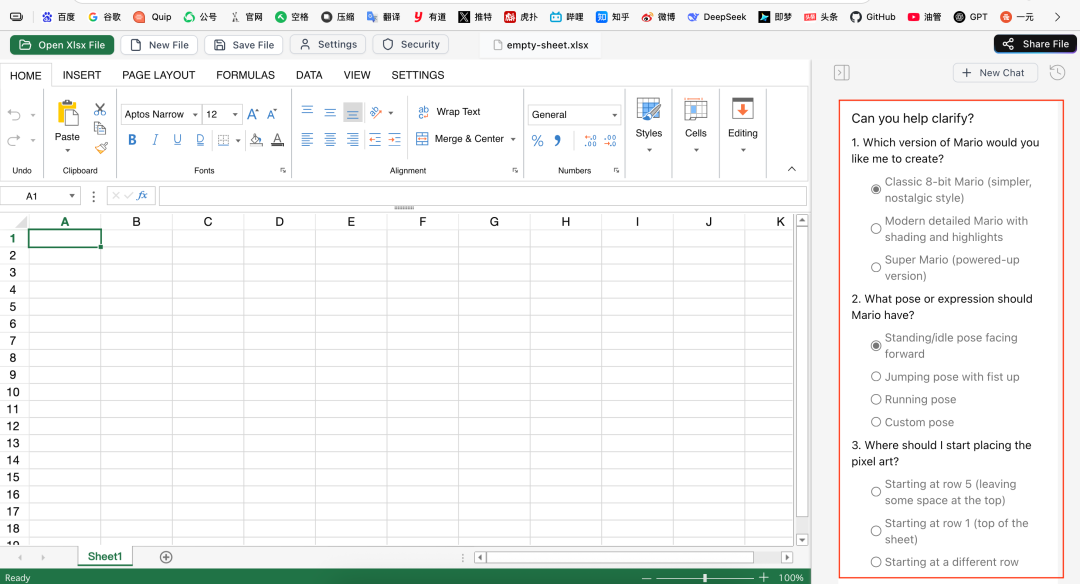The height and width of the screenshot is (584, 1080).
Task: Select Starting at row 1 option
Action: click(x=876, y=531)
